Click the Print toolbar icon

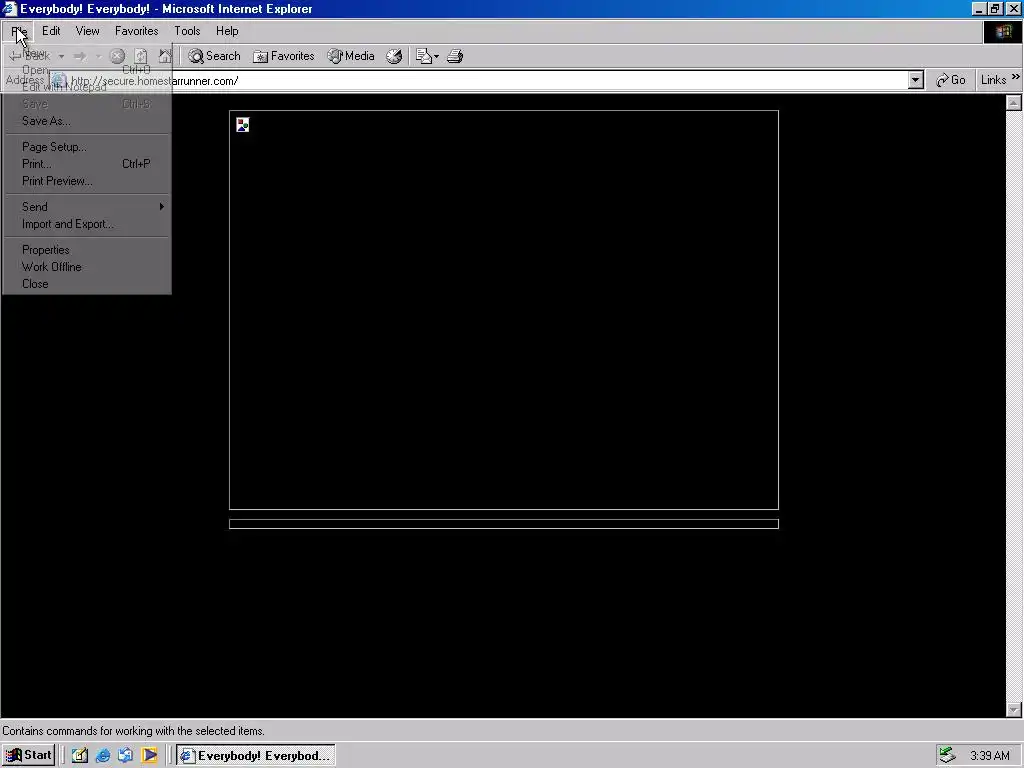(455, 56)
